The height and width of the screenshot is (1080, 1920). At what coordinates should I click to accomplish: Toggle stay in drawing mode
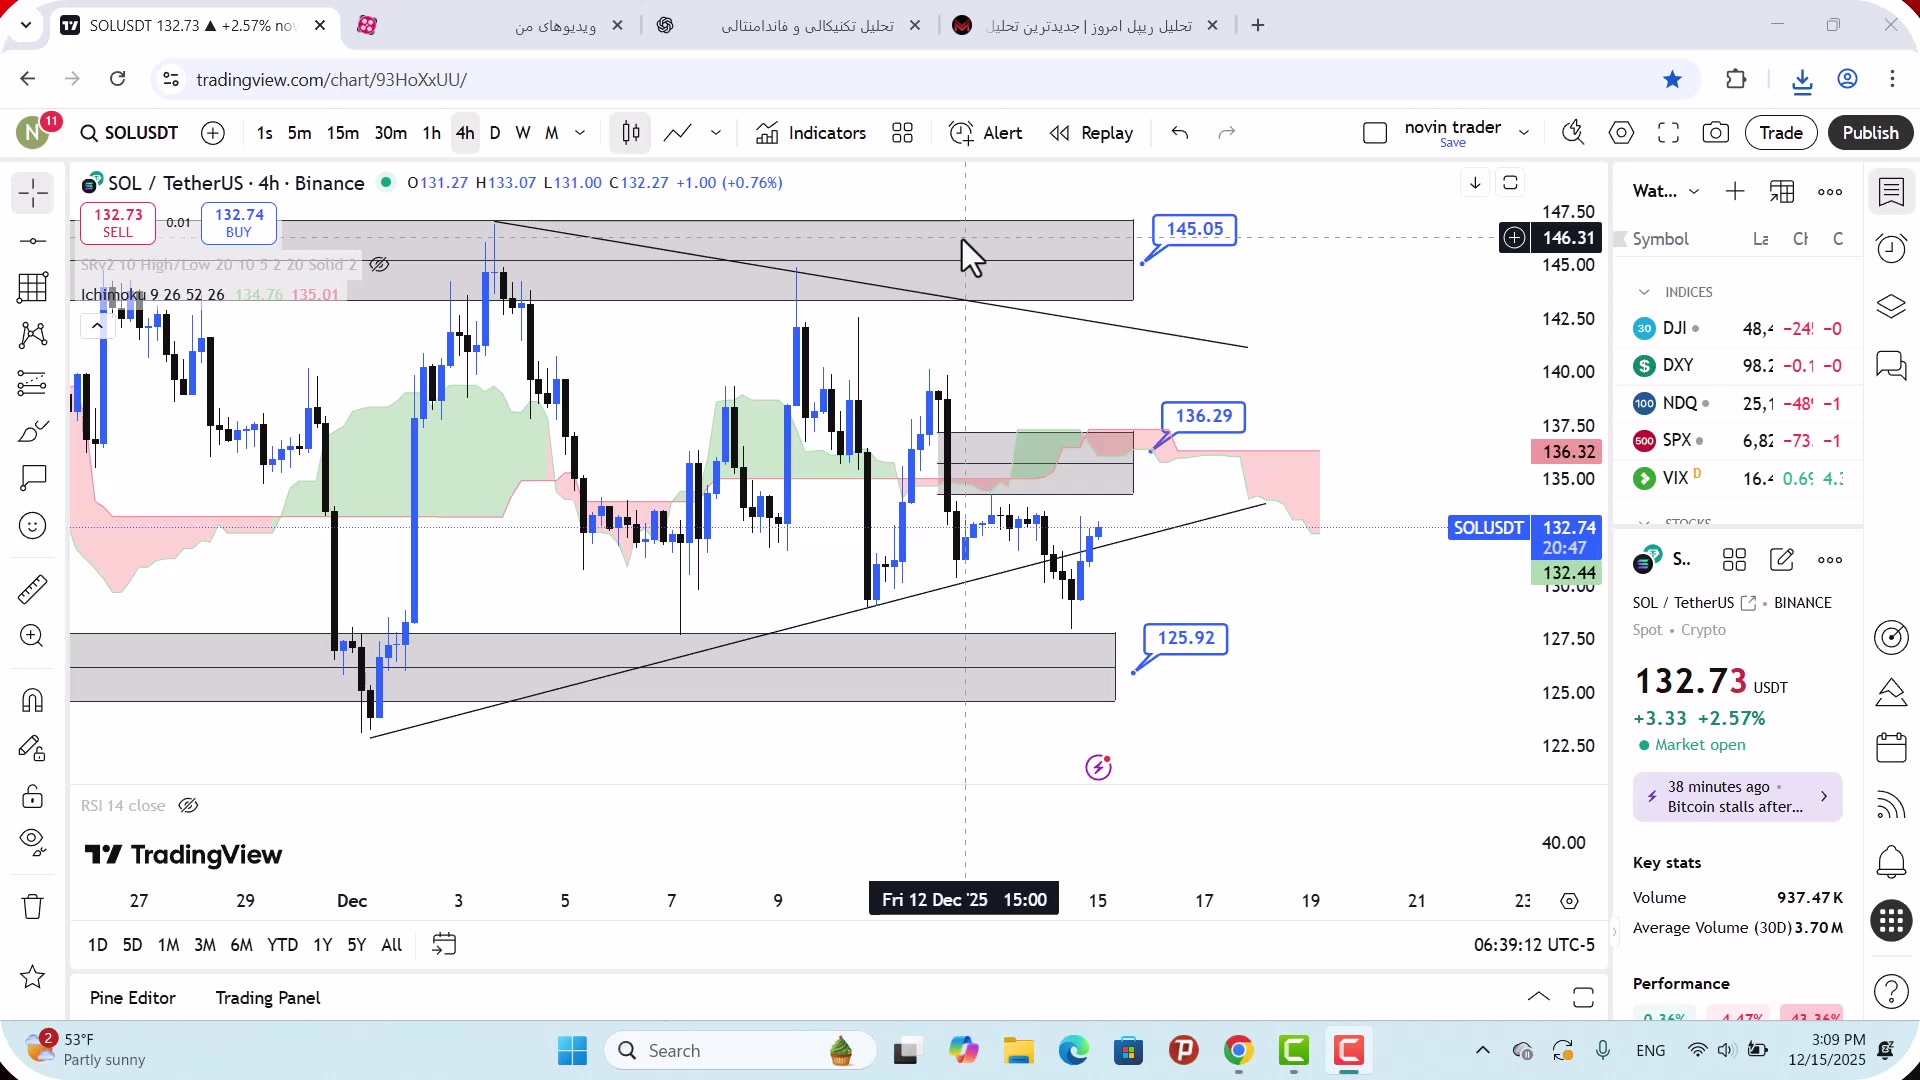(32, 748)
